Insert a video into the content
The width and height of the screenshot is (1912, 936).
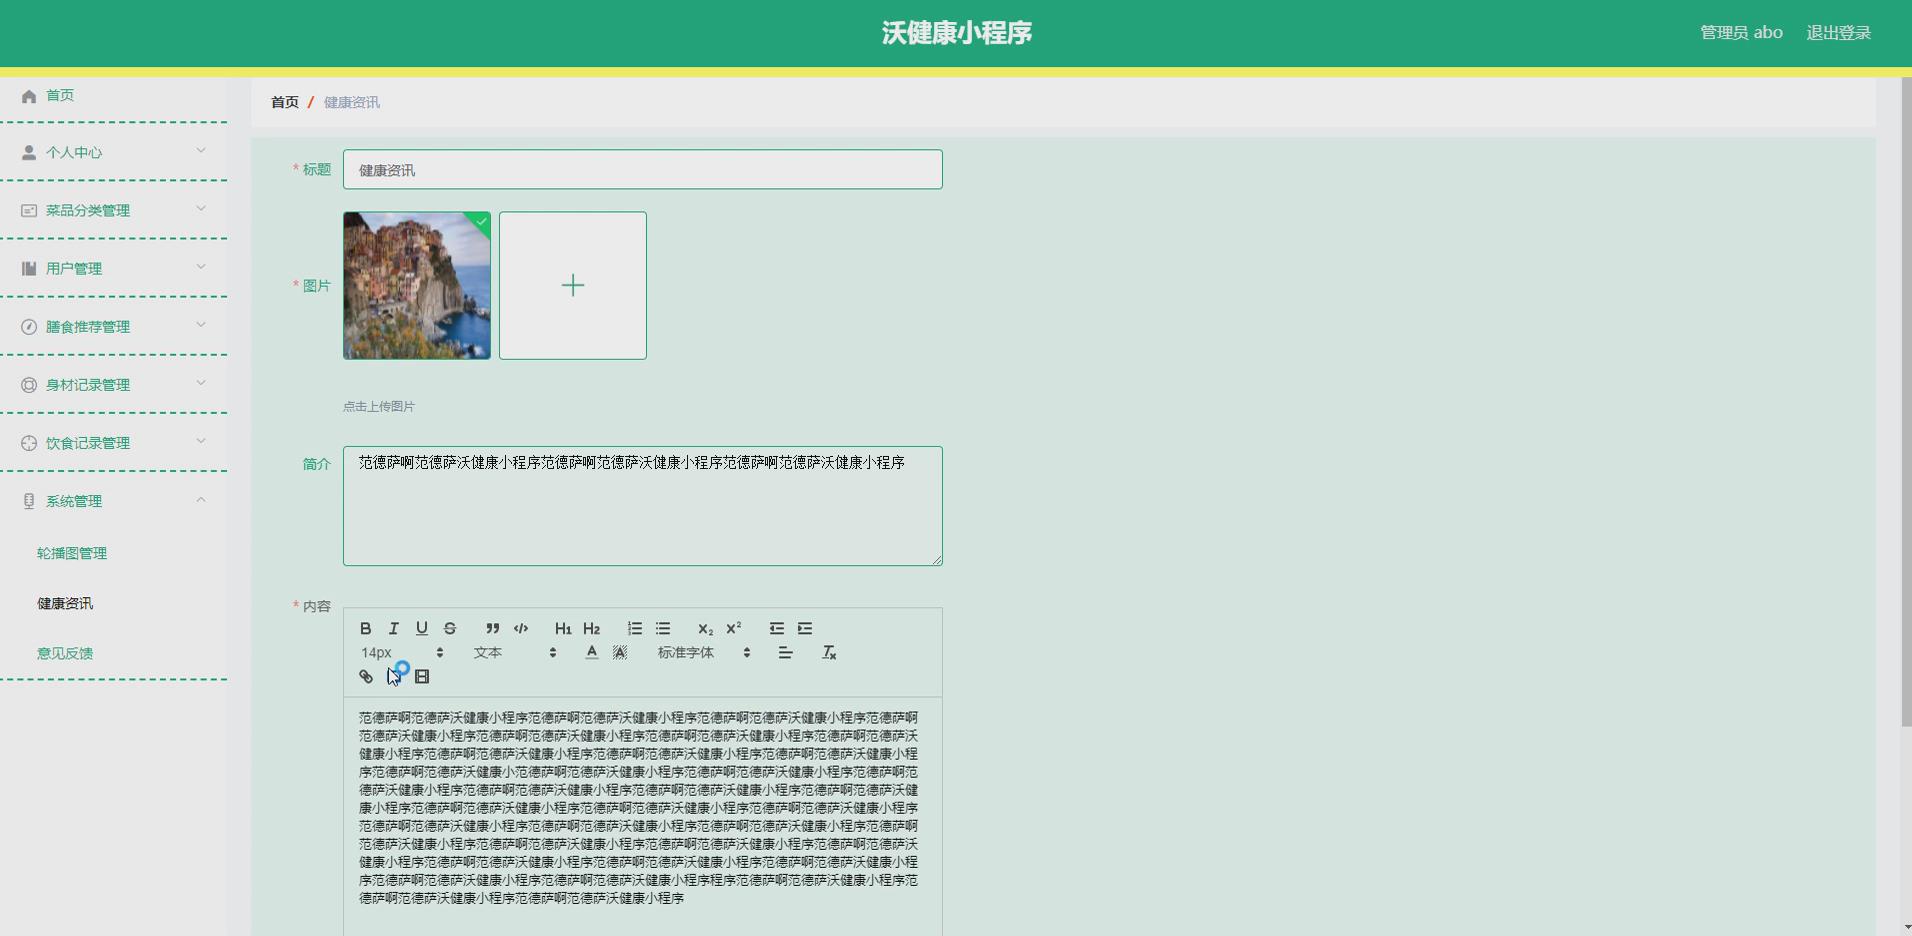coord(422,676)
